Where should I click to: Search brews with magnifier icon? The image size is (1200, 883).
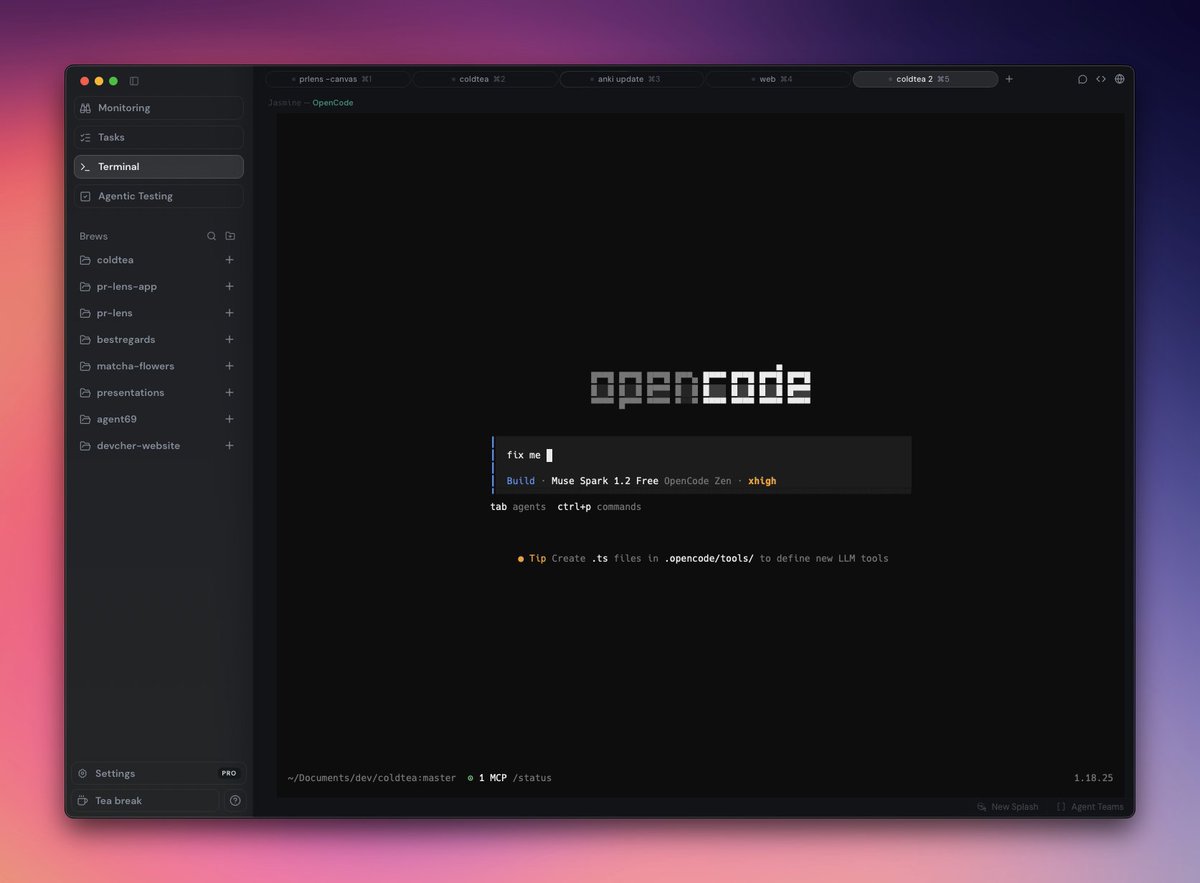[211, 236]
